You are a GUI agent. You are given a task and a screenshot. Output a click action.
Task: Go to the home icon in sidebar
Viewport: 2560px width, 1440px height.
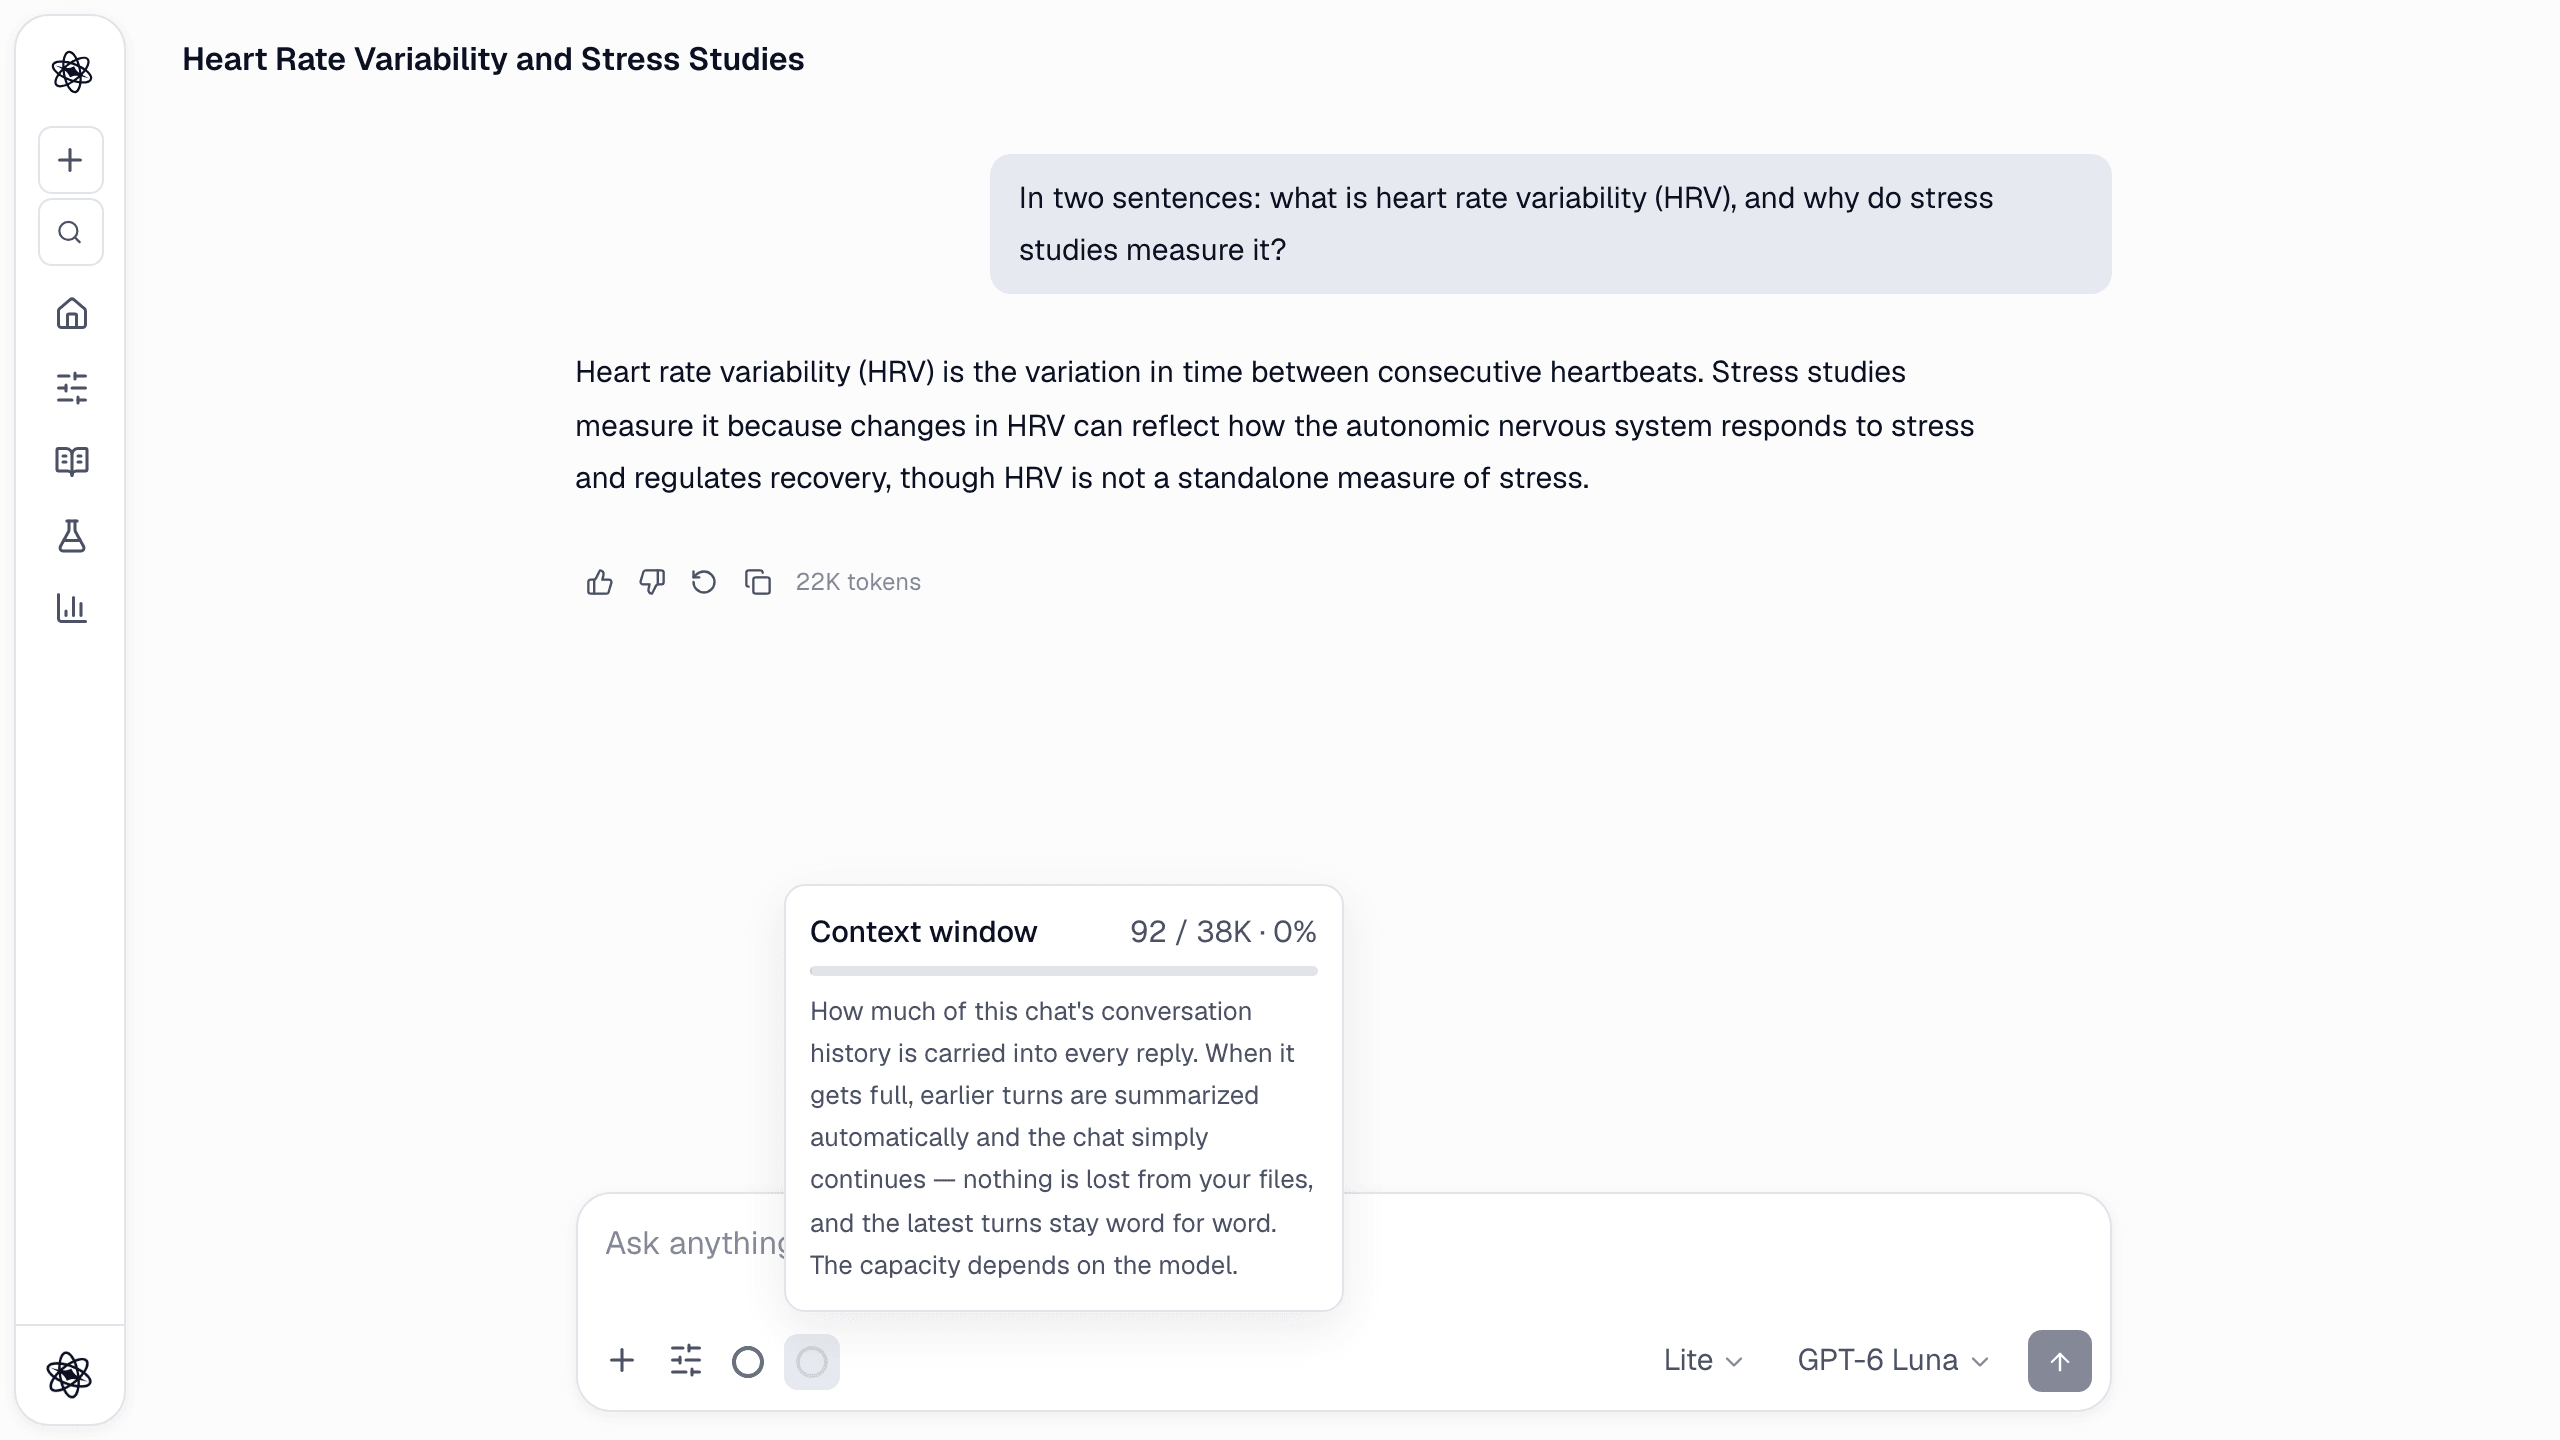click(71, 314)
